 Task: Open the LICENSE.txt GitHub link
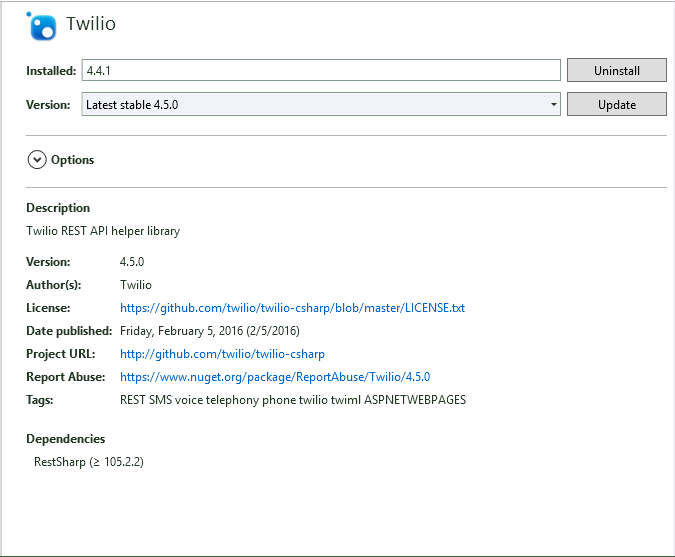click(292, 308)
